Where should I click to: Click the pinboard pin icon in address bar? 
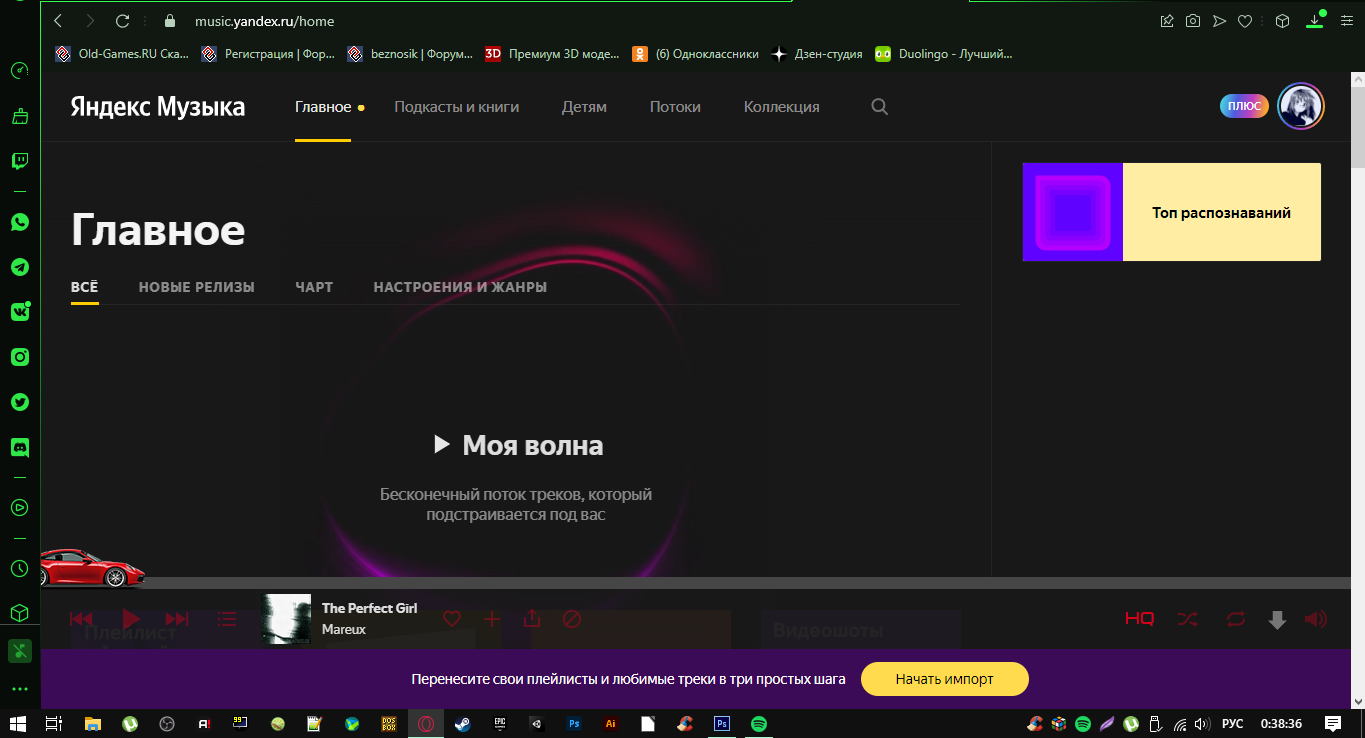(x=1167, y=20)
